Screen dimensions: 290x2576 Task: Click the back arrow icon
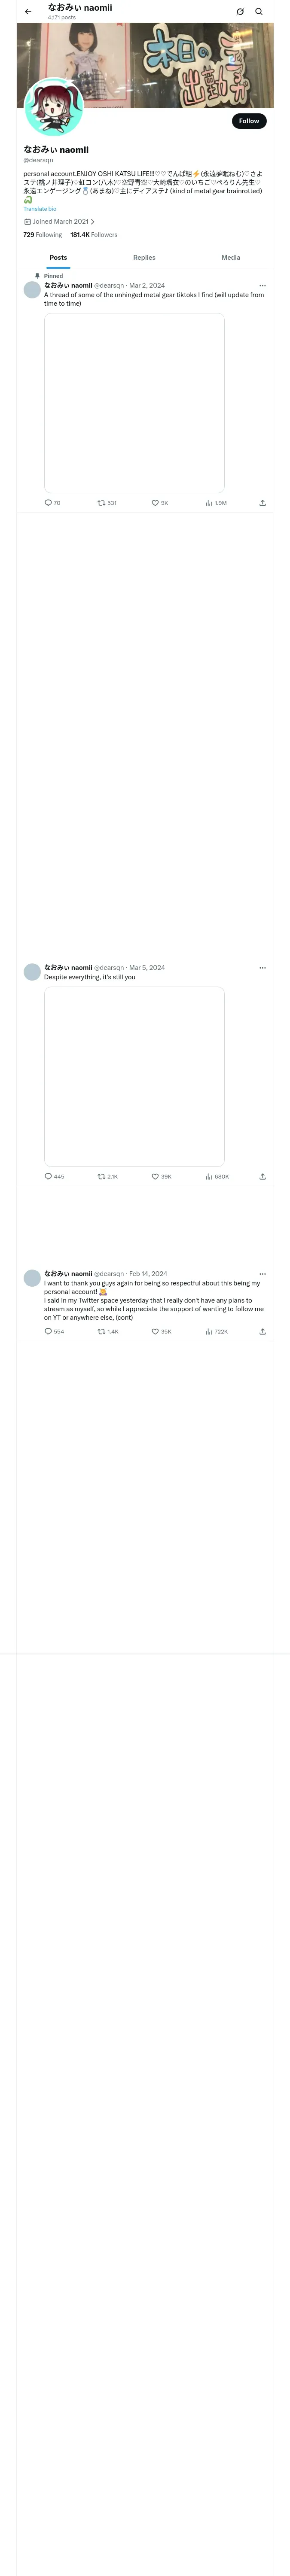click(28, 12)
